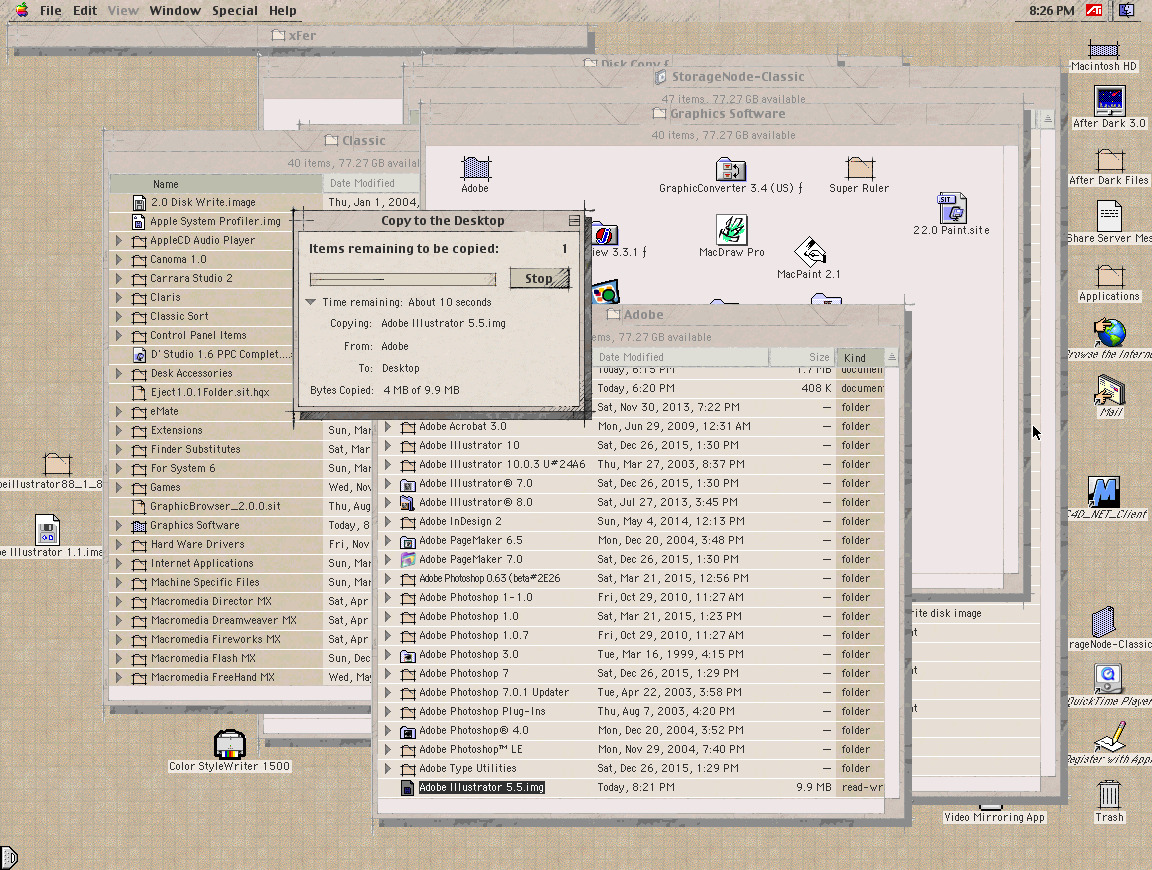
Task: Expand the Carrara Studio 2 folder
Action: point(119,278)
